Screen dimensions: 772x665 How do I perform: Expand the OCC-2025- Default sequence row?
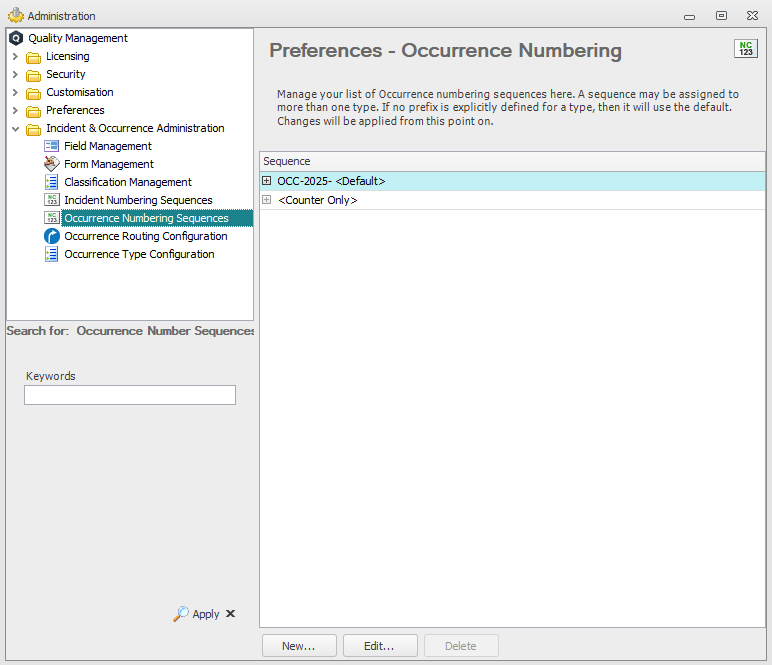tap(266, 181)
